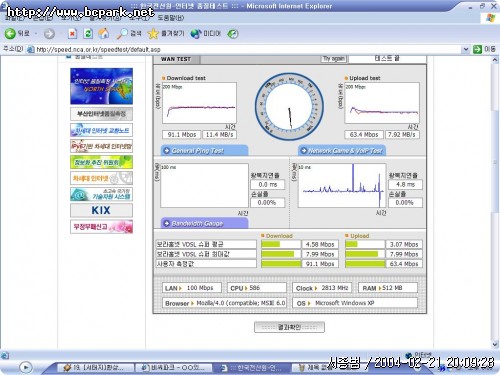
Task: Select the 63.4 Mbps upload value
Action: click(364, 135)
